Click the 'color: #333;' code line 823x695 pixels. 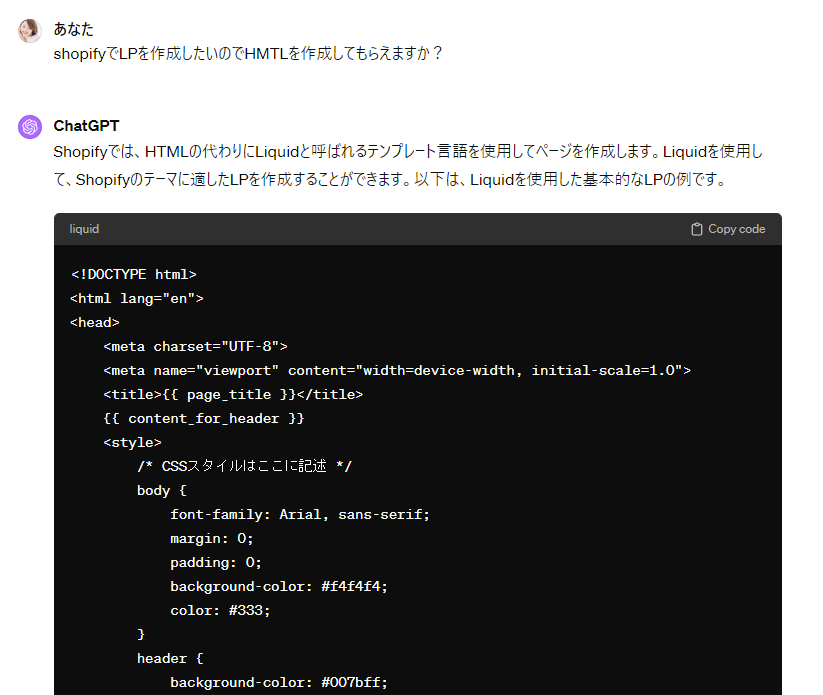click(220, 611)
